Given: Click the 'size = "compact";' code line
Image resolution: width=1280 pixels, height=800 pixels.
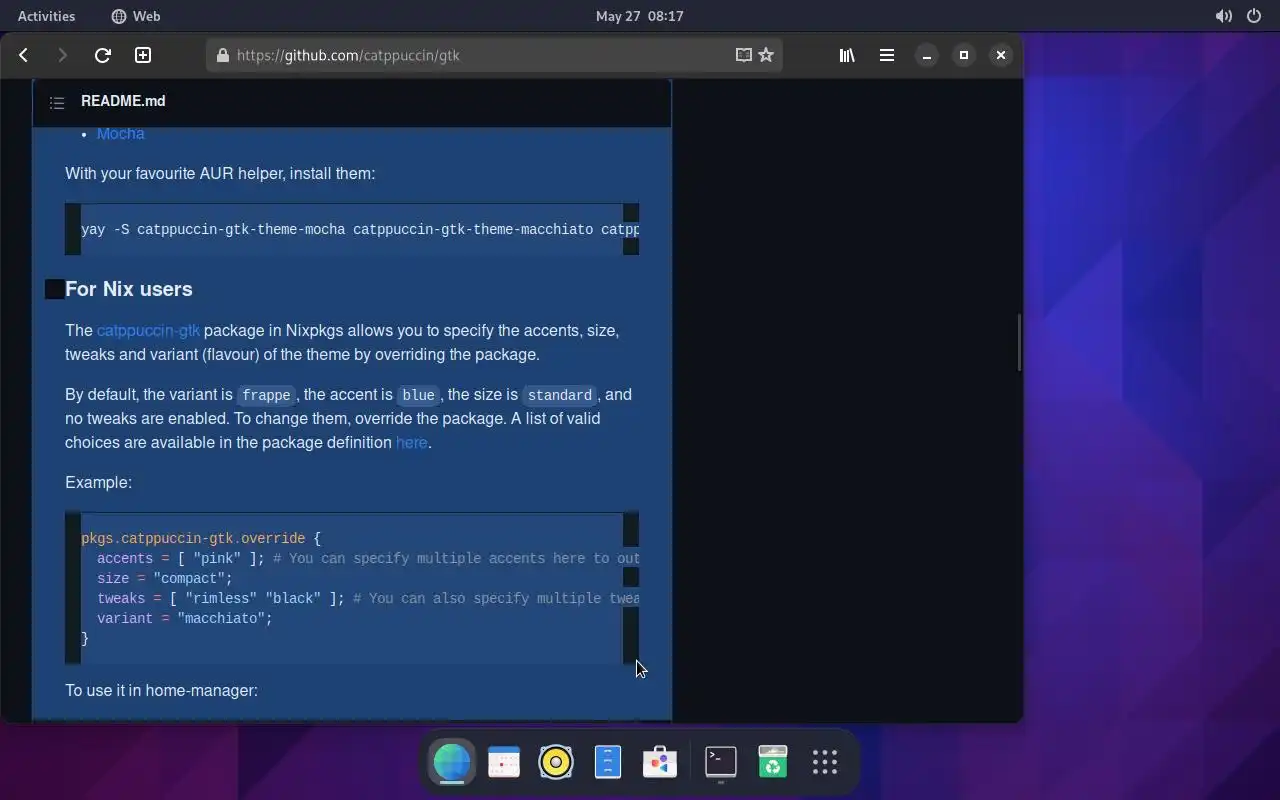Looking at the screenshot, I should [165, 578].
